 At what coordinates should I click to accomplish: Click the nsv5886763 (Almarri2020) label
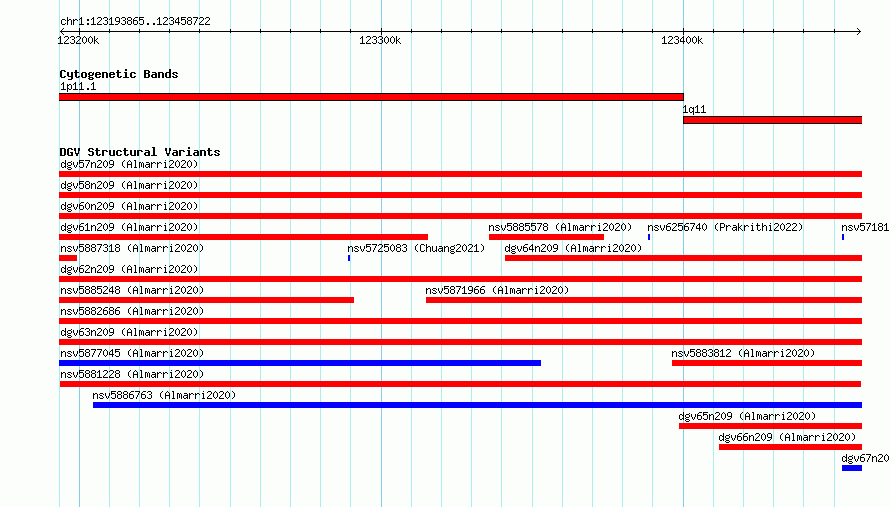pos(164,395)
